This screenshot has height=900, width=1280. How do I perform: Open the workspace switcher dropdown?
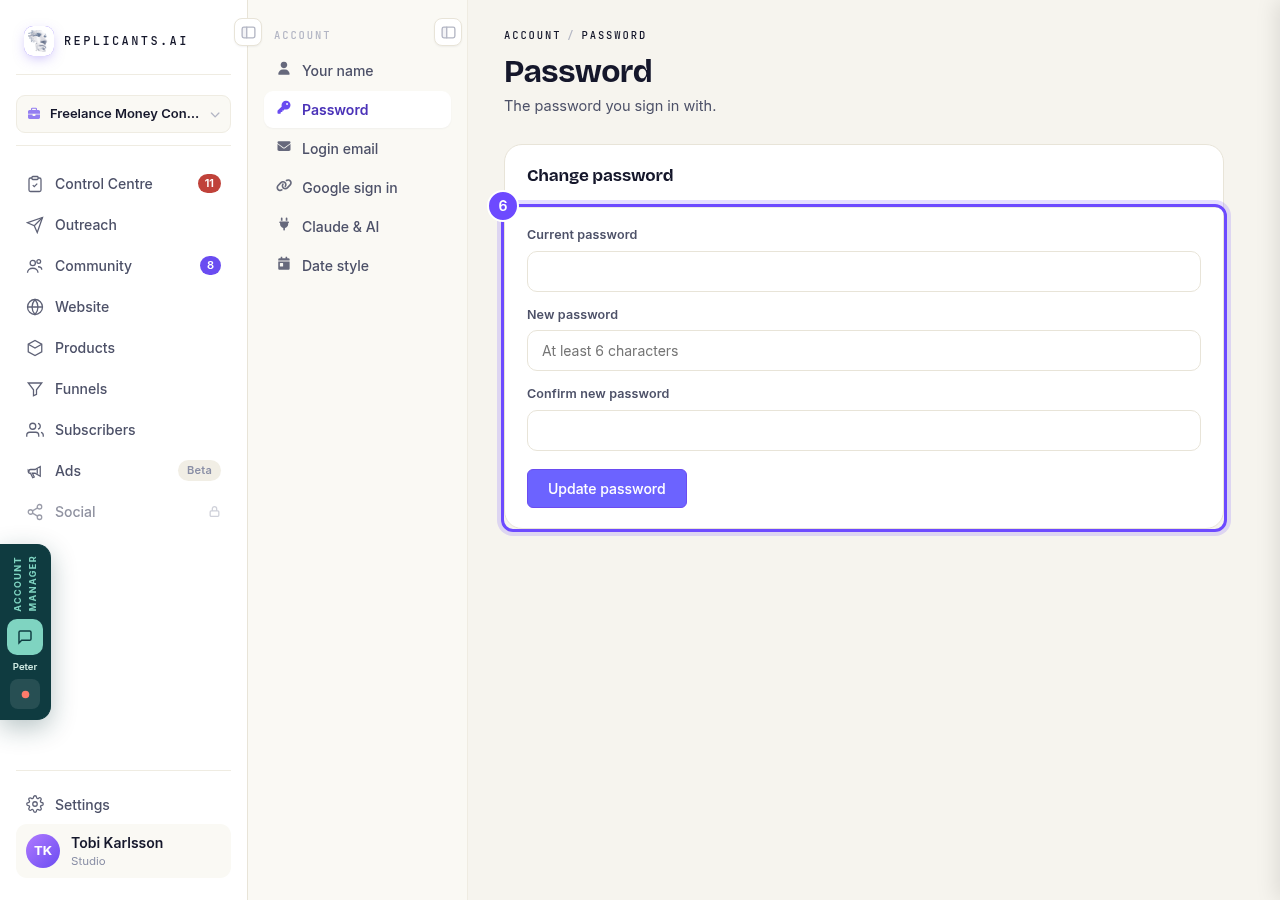123,114
